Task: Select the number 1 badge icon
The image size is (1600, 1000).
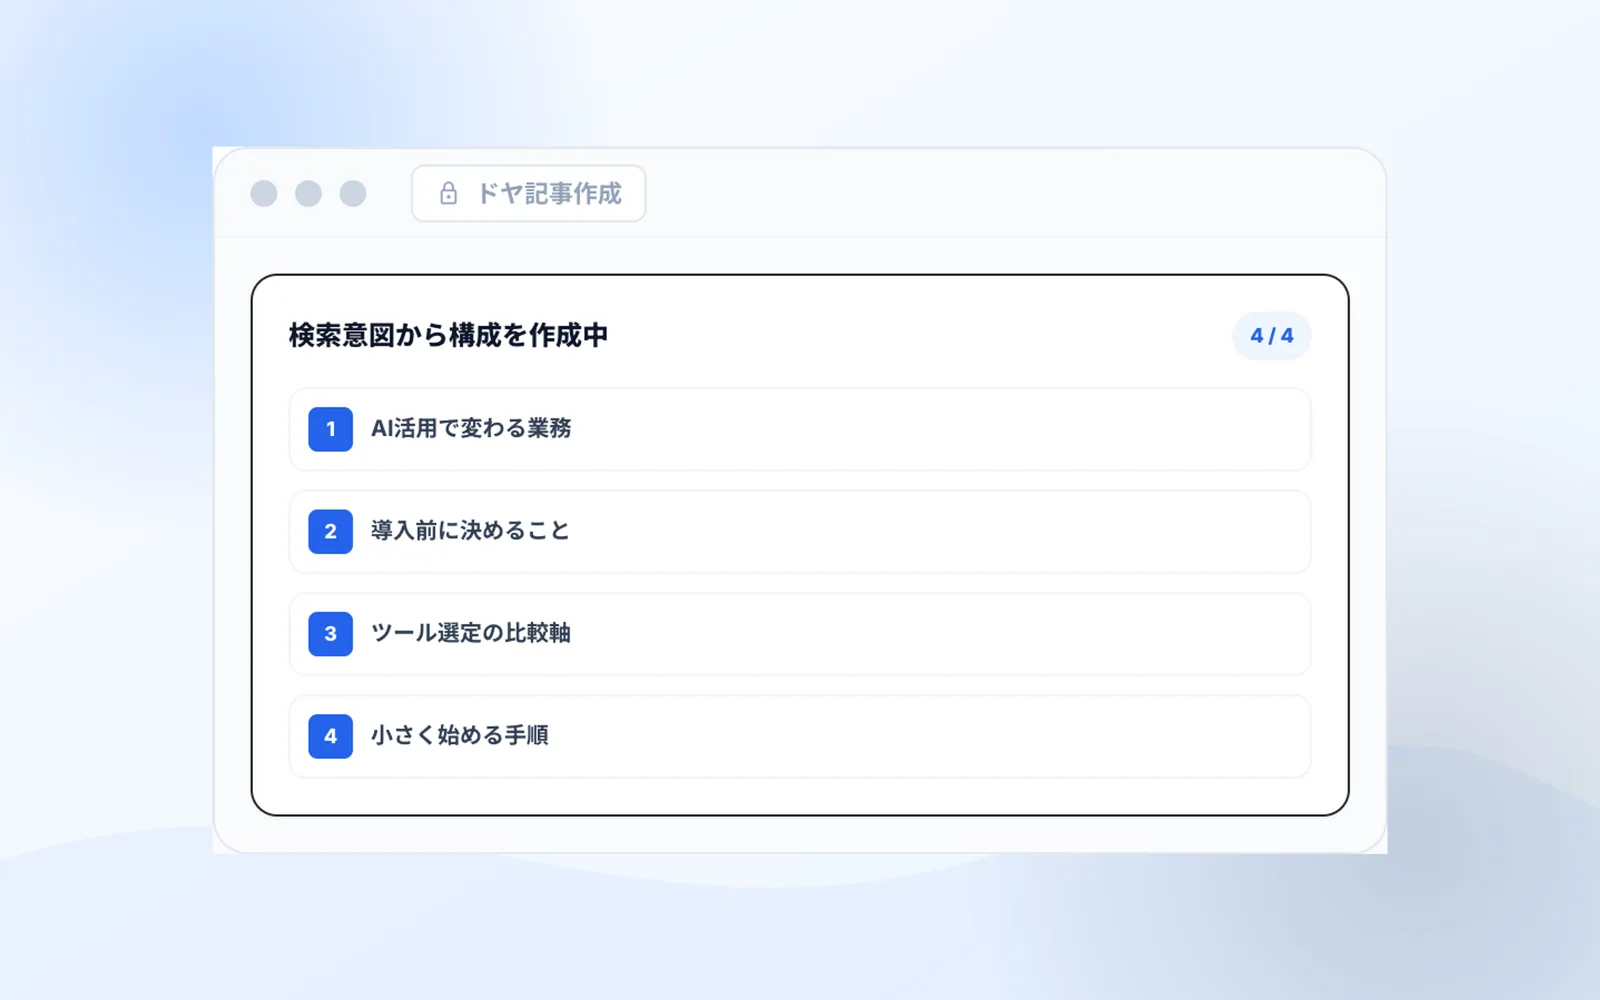Action: point(330,429)
